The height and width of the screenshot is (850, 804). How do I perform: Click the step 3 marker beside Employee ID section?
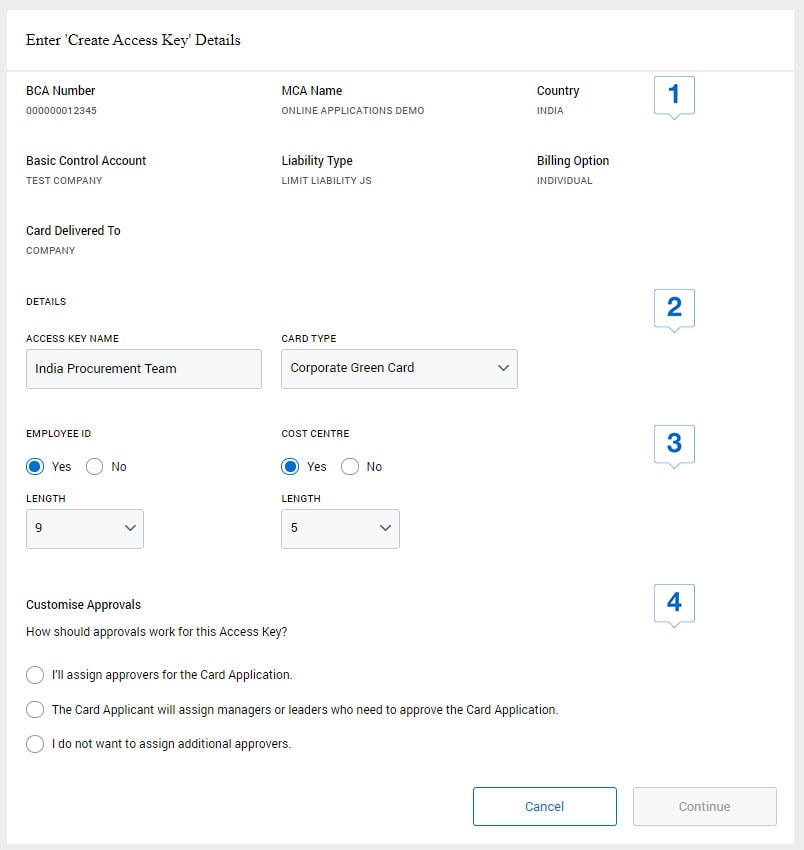tap(673, 444)
